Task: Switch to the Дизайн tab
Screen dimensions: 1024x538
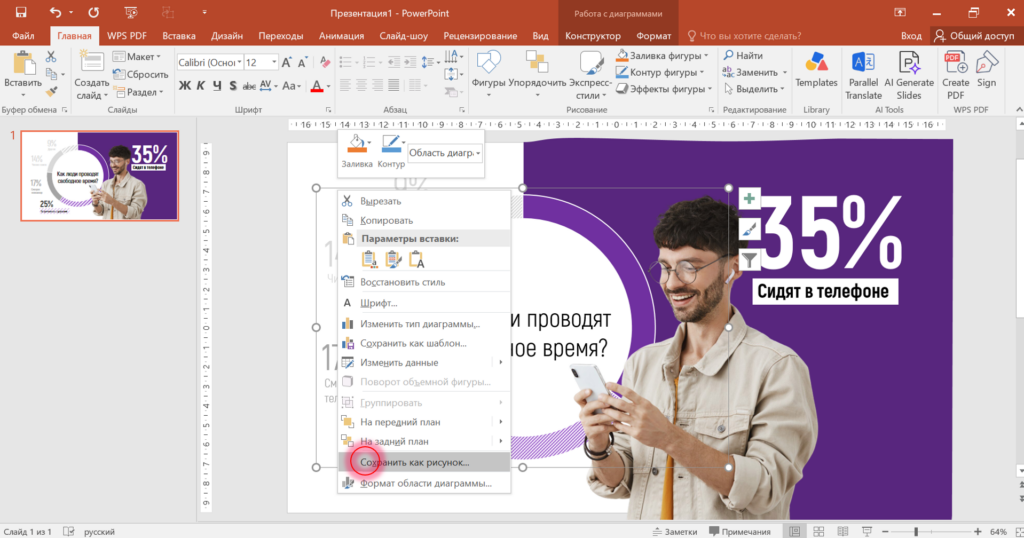Action: pos(227,36)
